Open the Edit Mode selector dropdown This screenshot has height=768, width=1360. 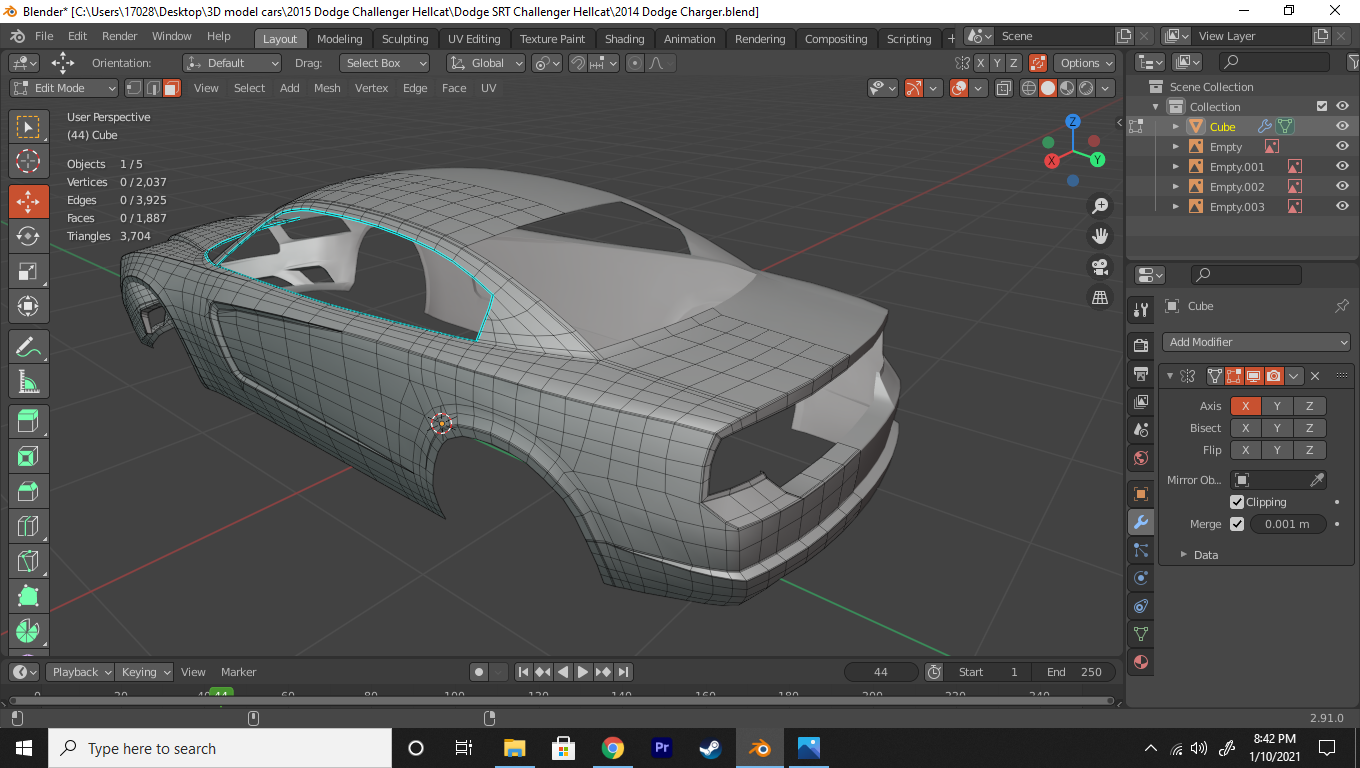[x=64, y=88]
